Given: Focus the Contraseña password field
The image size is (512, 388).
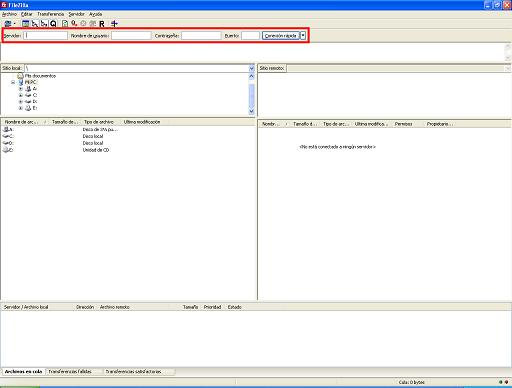Looking at the screenshot, I should click(201, 35).
